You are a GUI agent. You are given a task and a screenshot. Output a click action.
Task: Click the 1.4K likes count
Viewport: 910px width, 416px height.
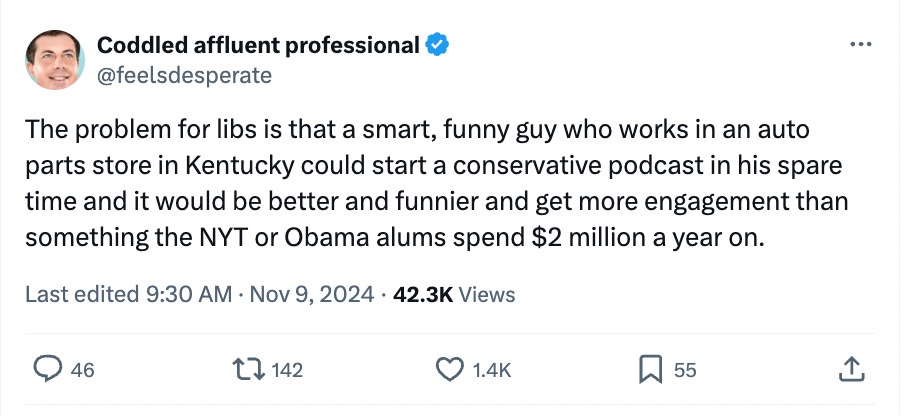491,370
